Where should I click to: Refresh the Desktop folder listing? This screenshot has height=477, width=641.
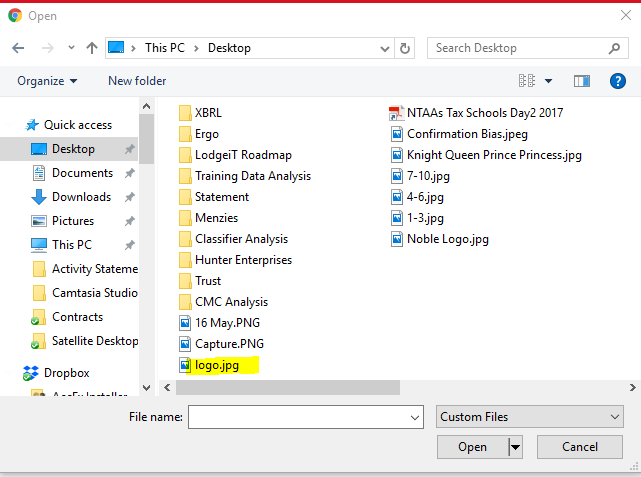pos(405,48)
